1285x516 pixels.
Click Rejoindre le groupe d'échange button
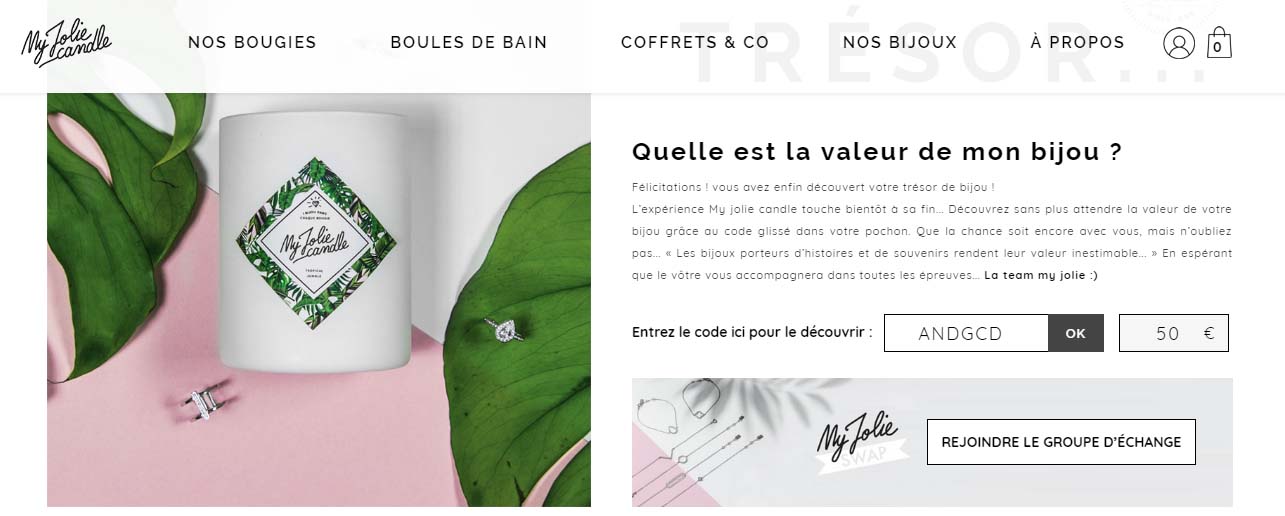[1061, 442]
